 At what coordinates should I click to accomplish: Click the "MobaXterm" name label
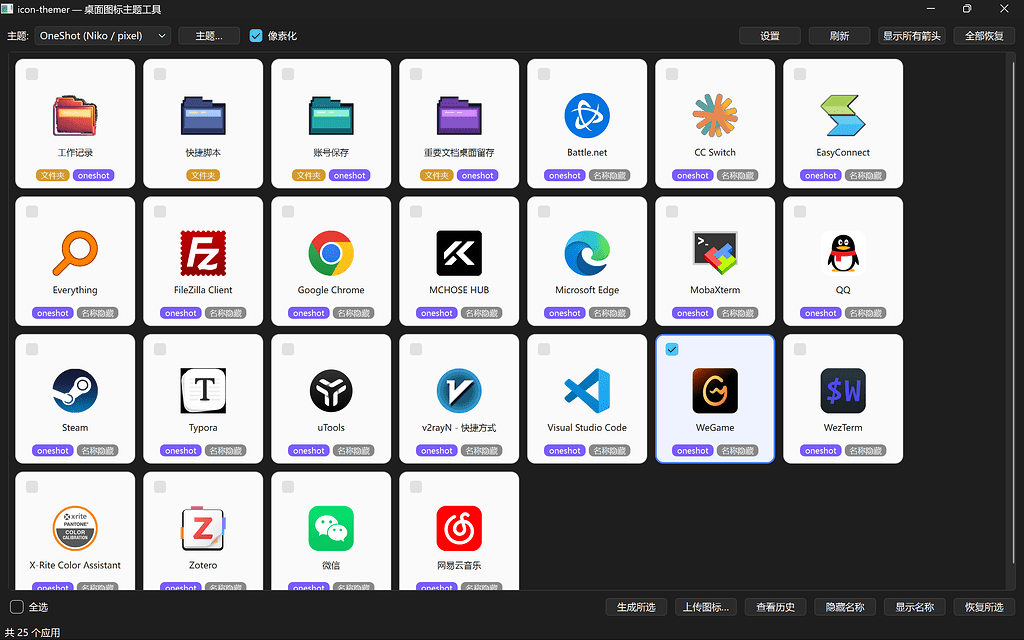coord(715,290)
